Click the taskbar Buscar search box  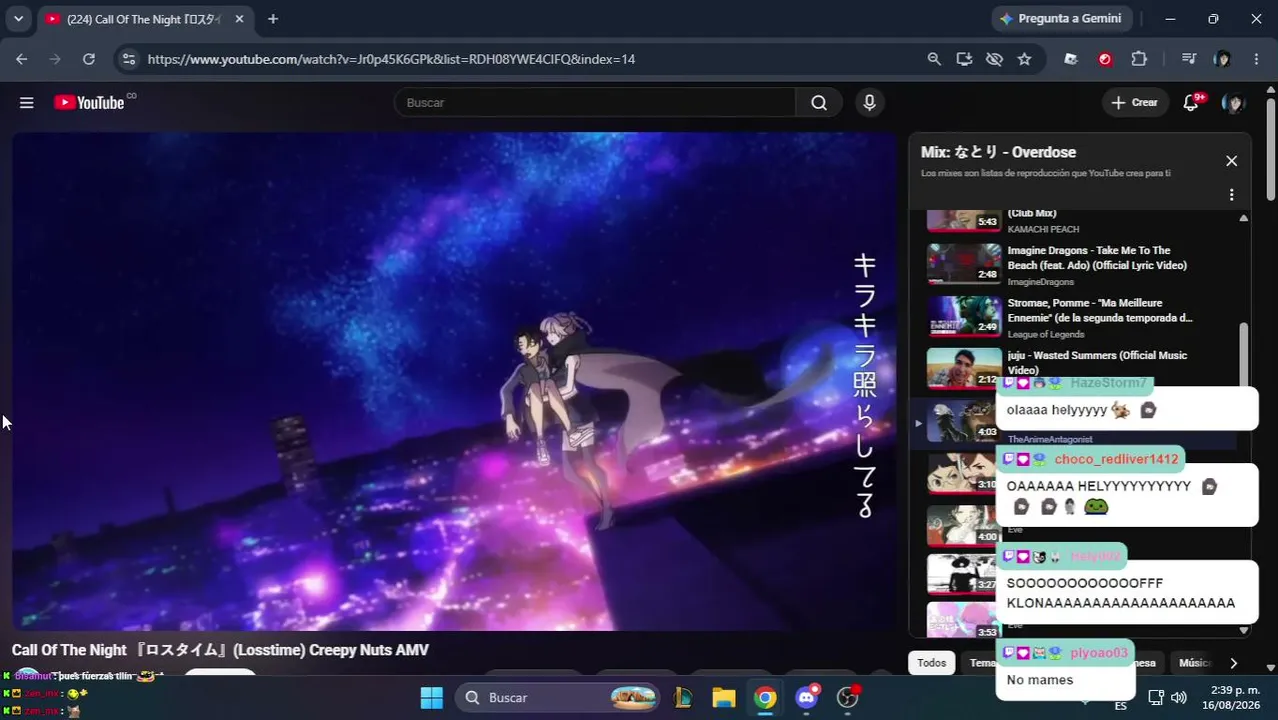558,697
